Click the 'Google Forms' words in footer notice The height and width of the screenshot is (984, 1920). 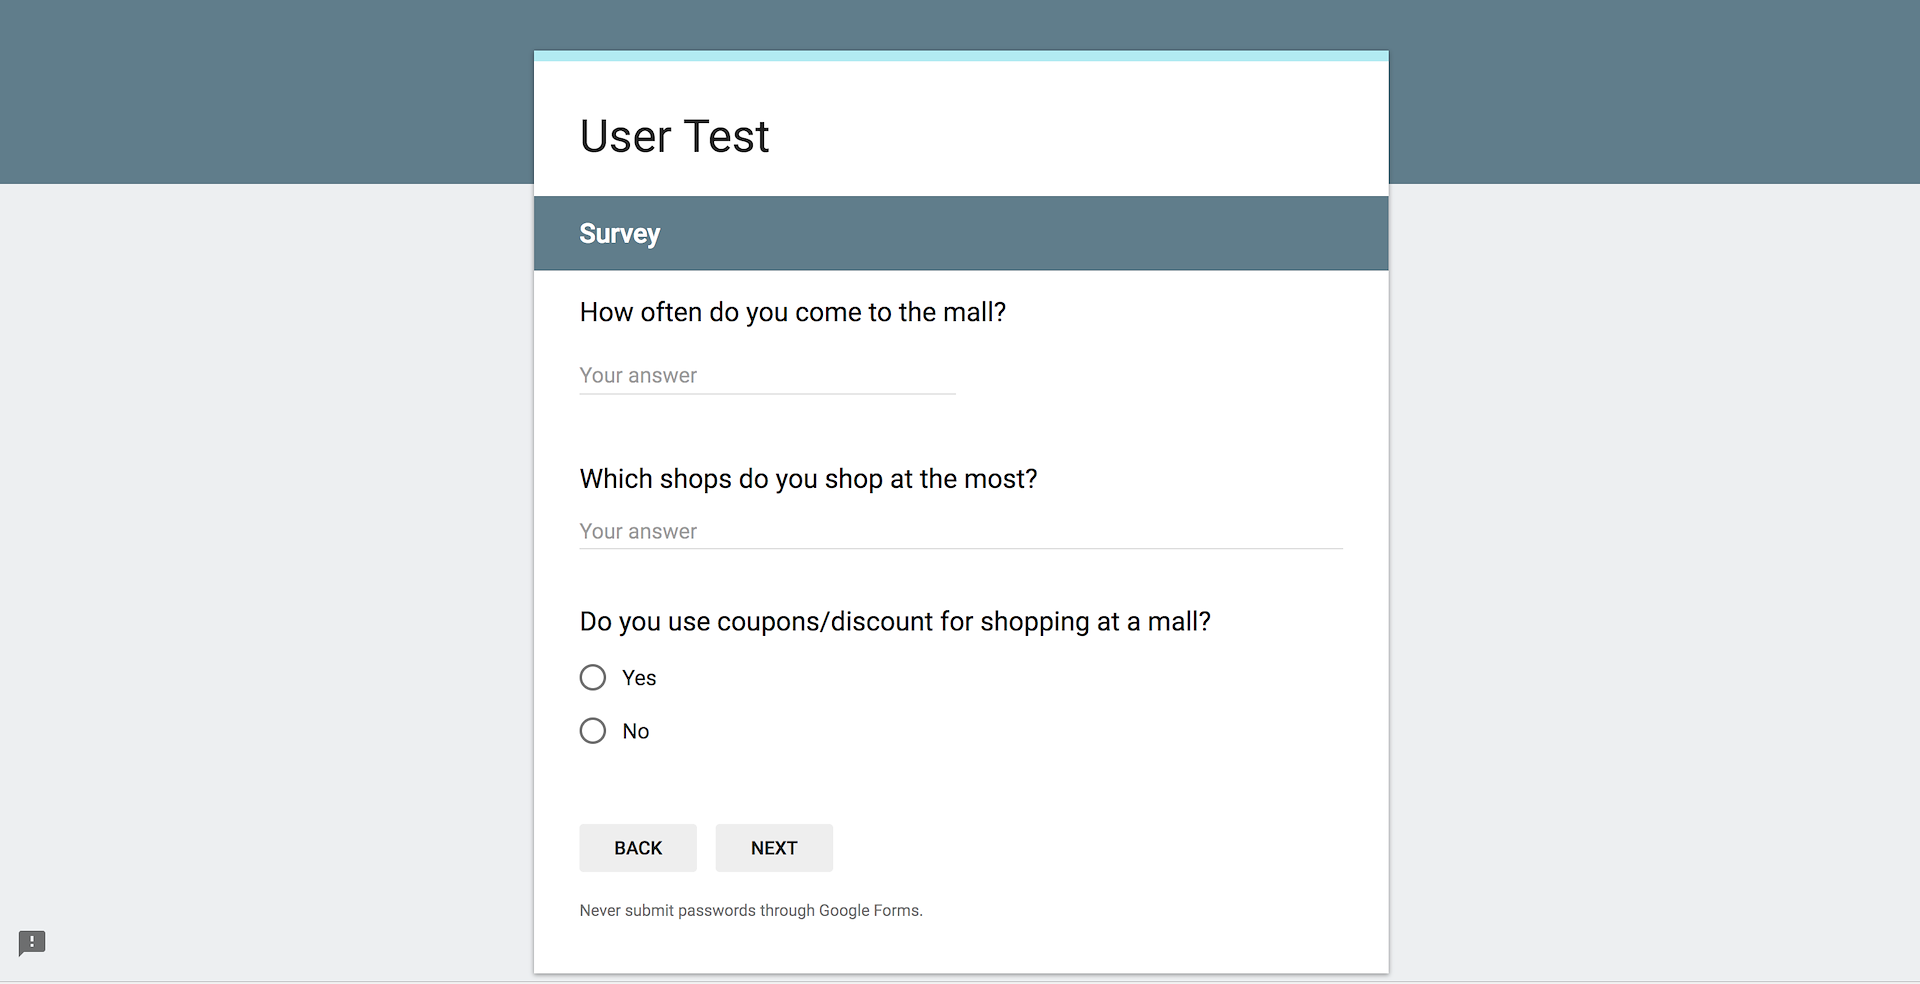click(869, 911)
